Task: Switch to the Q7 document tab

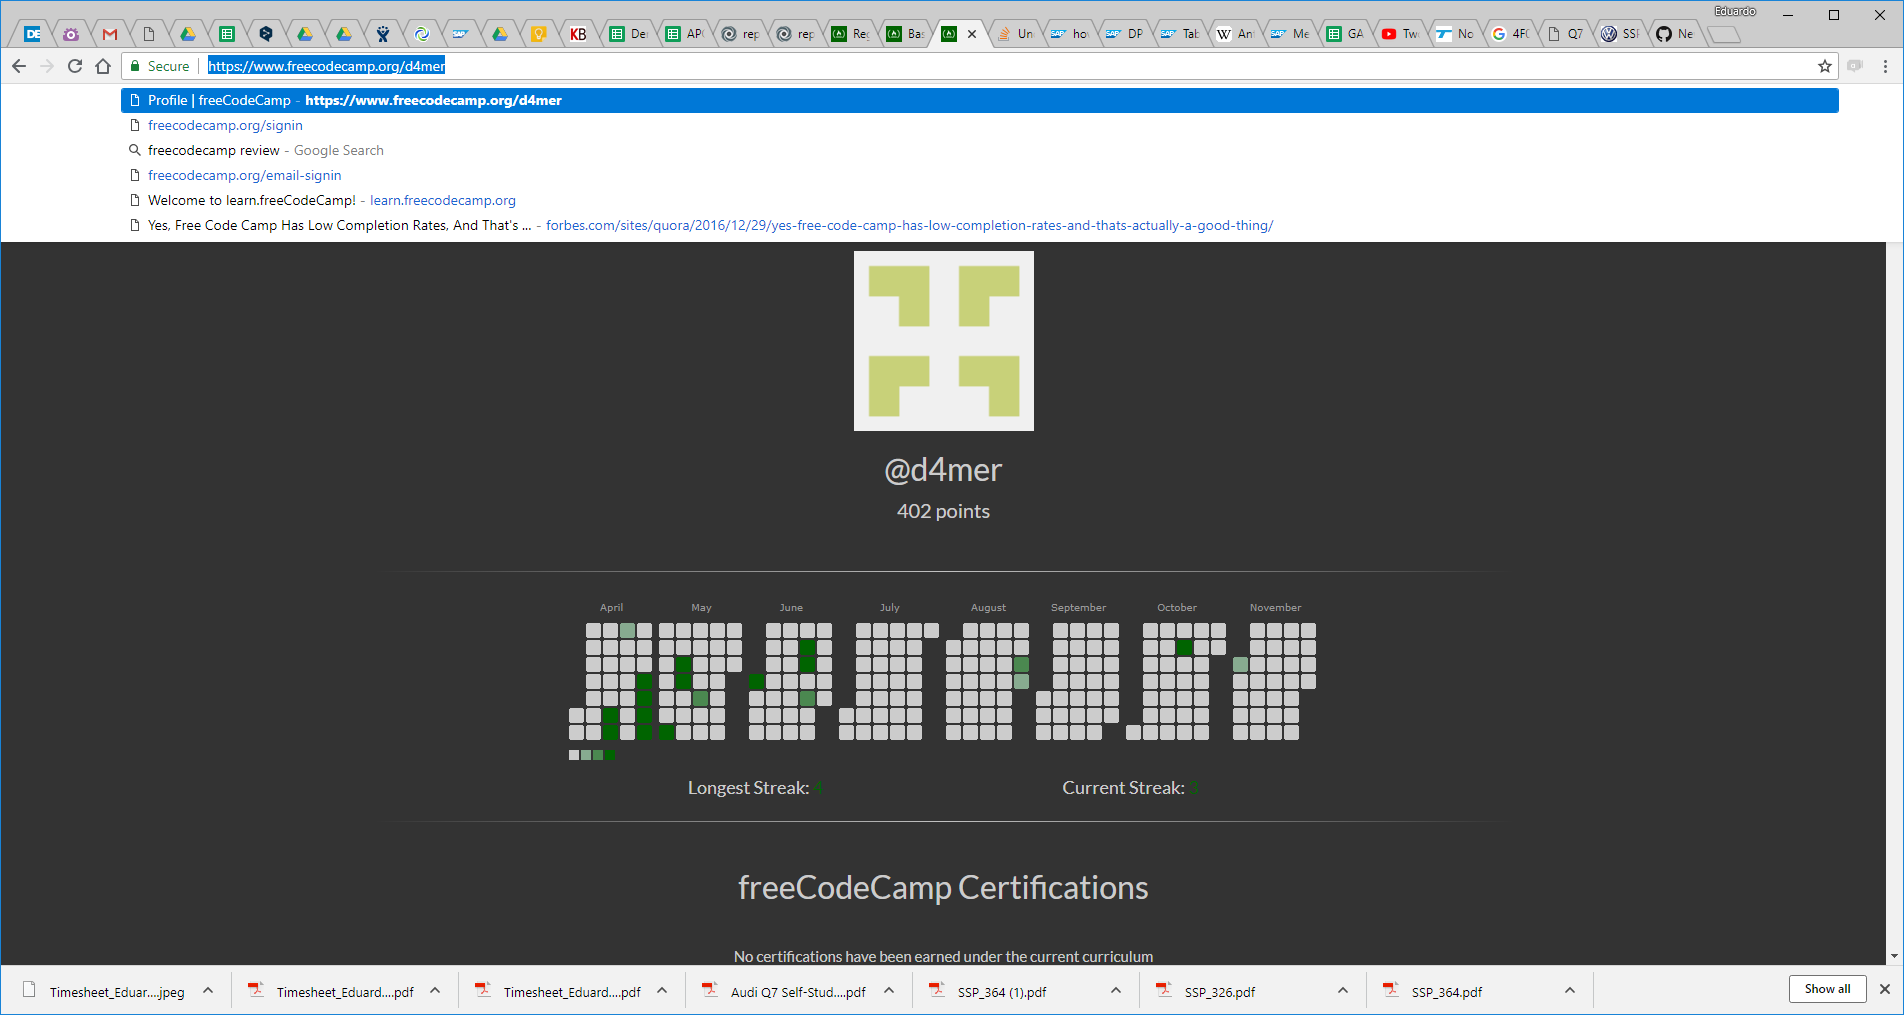Action: tap(1564, 34)
